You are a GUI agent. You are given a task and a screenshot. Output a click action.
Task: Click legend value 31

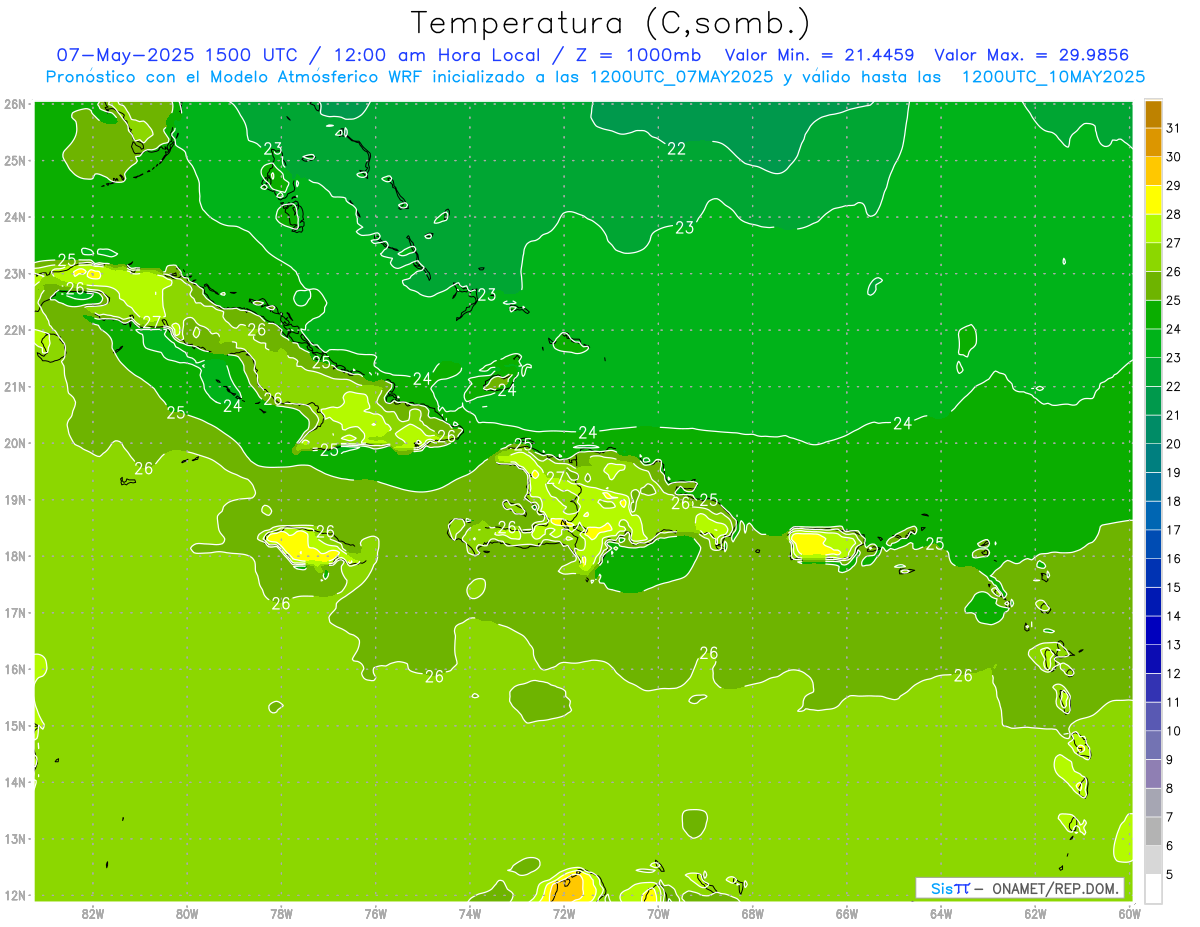point(1173,128)
